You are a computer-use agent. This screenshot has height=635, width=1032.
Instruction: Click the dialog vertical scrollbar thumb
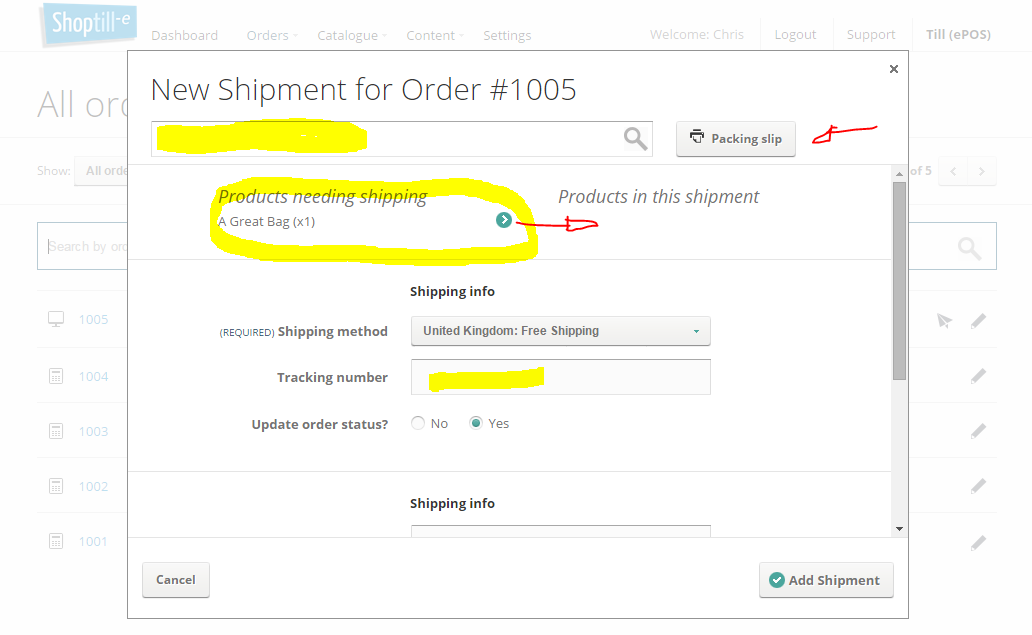click(899, 281)
